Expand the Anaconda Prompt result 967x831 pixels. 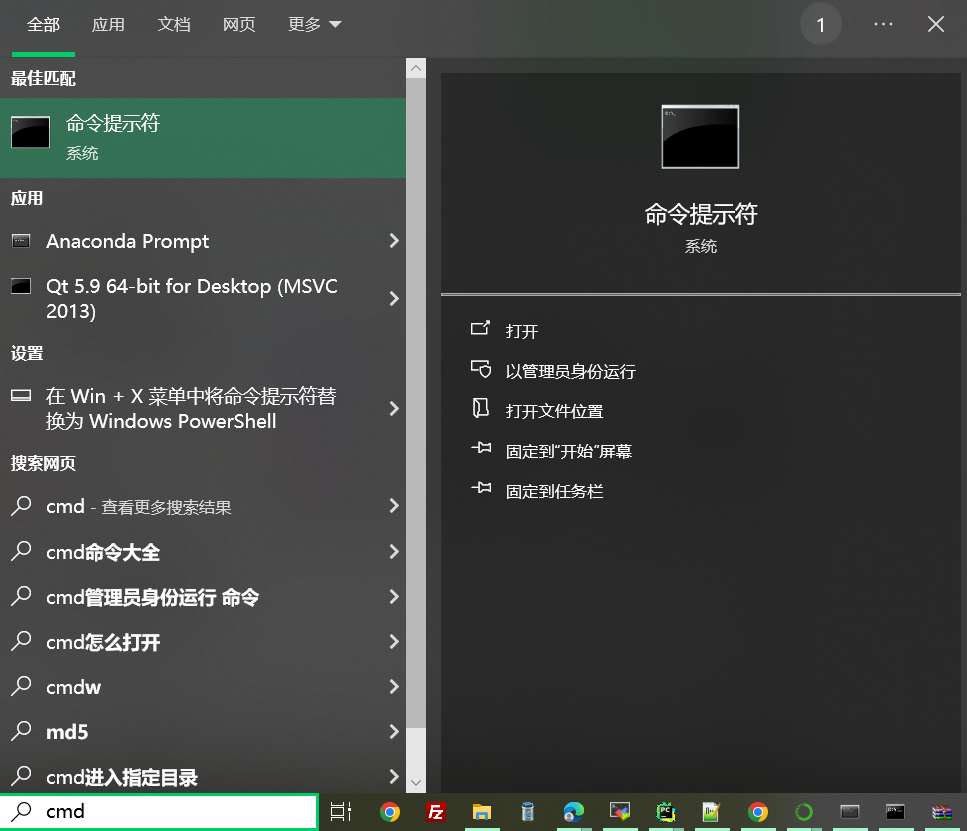[x=393, y=241]
